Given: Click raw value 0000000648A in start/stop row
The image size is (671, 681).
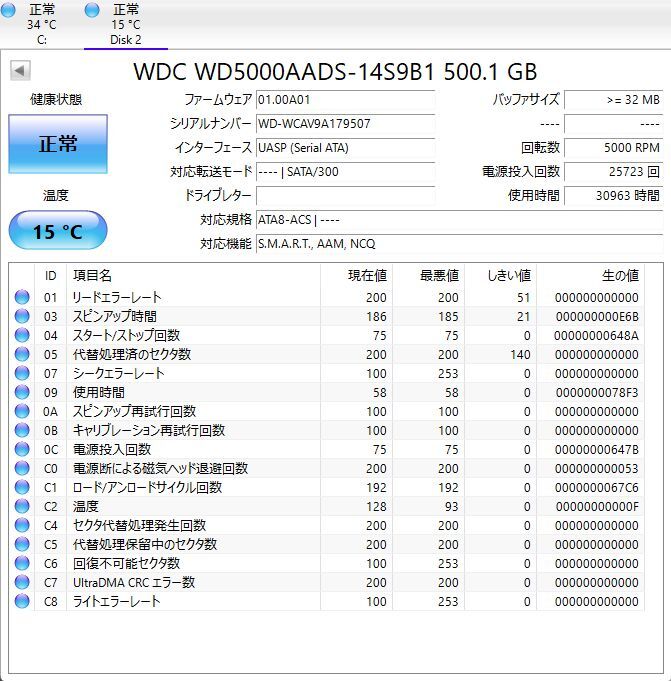Looking at the screenshot, I should (x=596, y=336).
